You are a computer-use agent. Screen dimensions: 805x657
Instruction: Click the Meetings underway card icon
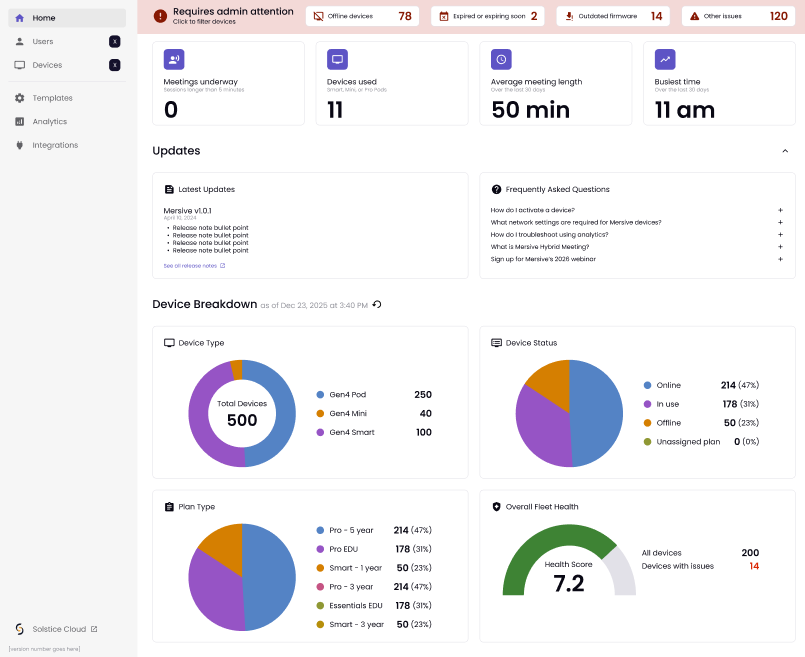click(x=174, y=60)
